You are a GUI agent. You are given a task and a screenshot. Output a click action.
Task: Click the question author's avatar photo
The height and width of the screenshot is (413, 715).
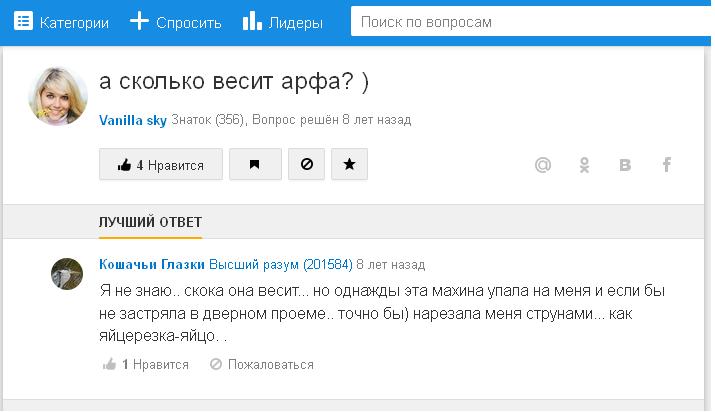tap(58, 97)
